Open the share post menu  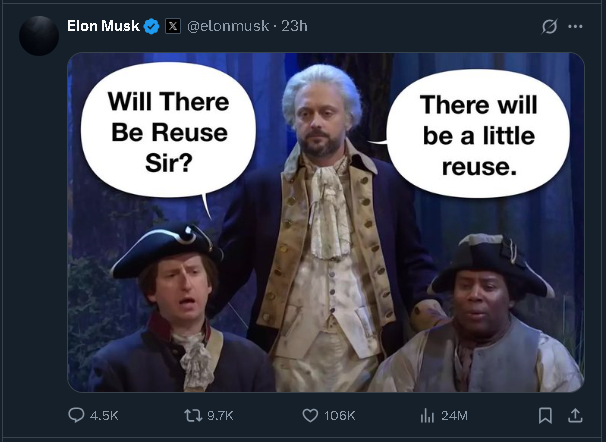[x=575, y=415]
